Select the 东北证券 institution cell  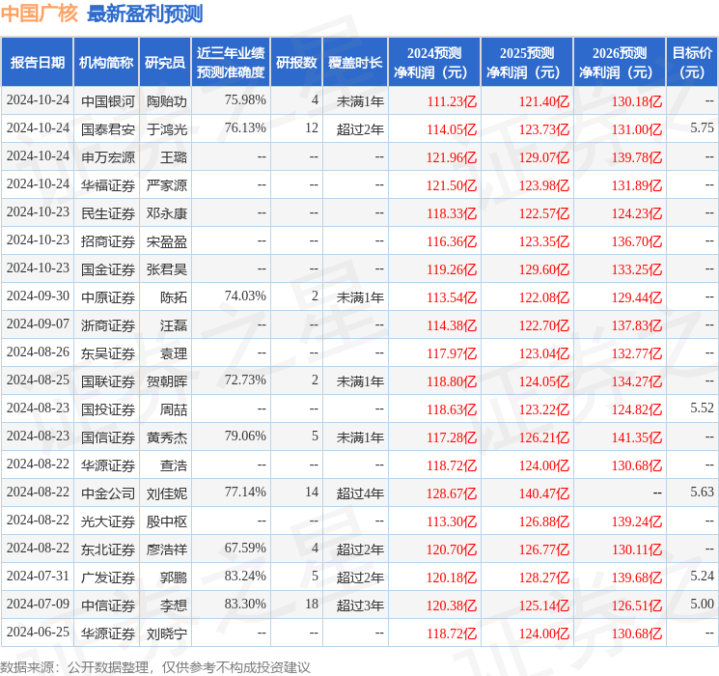click(x=108, y=549)
